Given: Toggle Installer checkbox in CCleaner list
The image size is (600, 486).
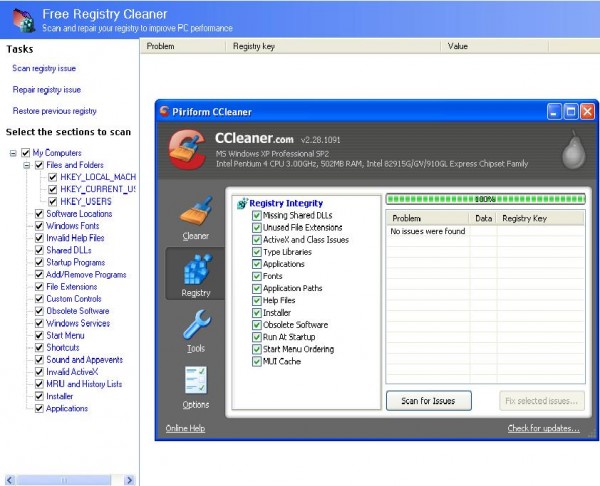Looking at the screenshot, I should tap(256, 313).
